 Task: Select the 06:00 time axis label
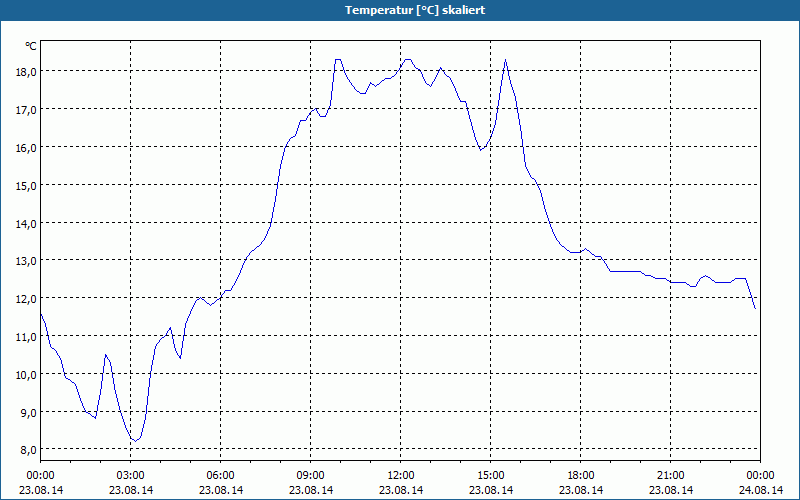220,476
